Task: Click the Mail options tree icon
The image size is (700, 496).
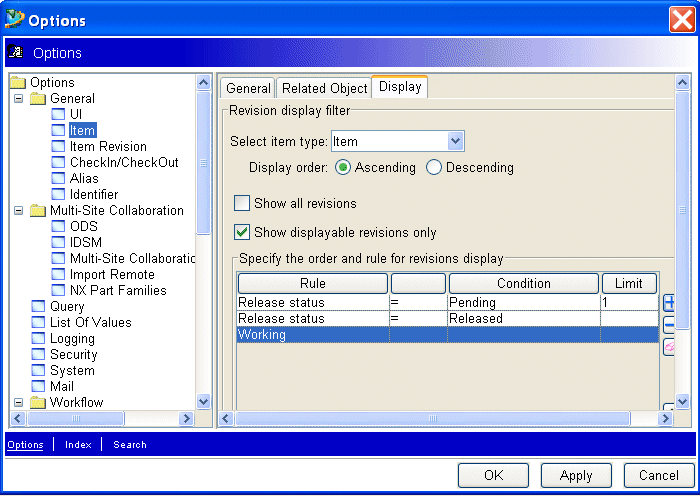Action: (39, 387)
